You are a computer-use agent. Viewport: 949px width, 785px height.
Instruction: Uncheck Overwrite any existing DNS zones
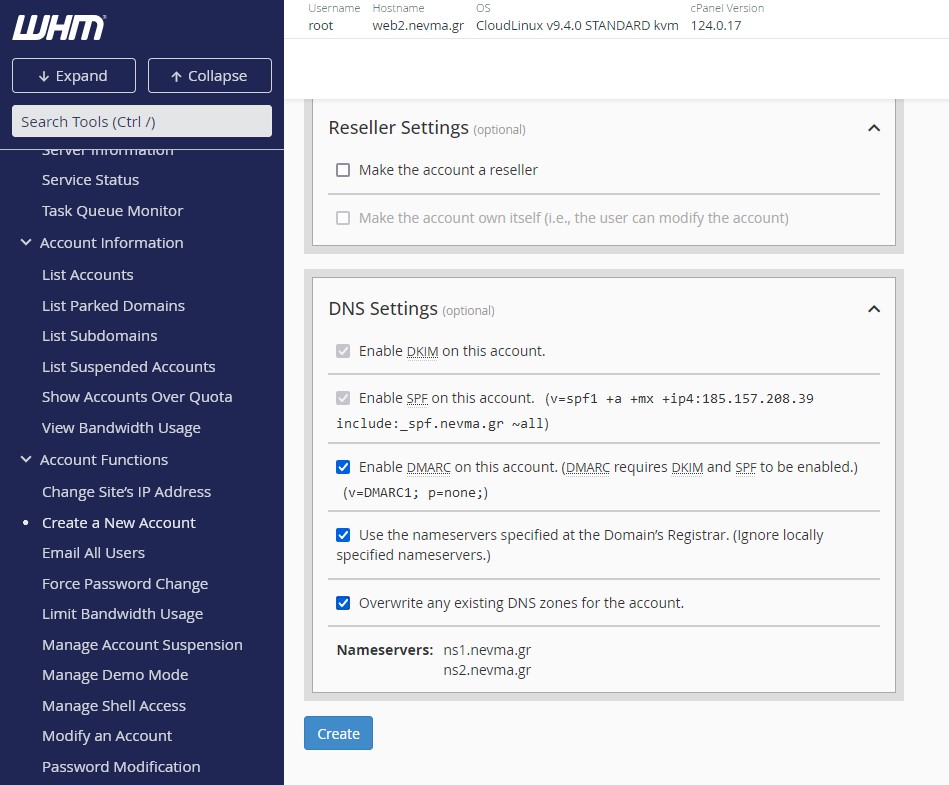click(343, 603)
